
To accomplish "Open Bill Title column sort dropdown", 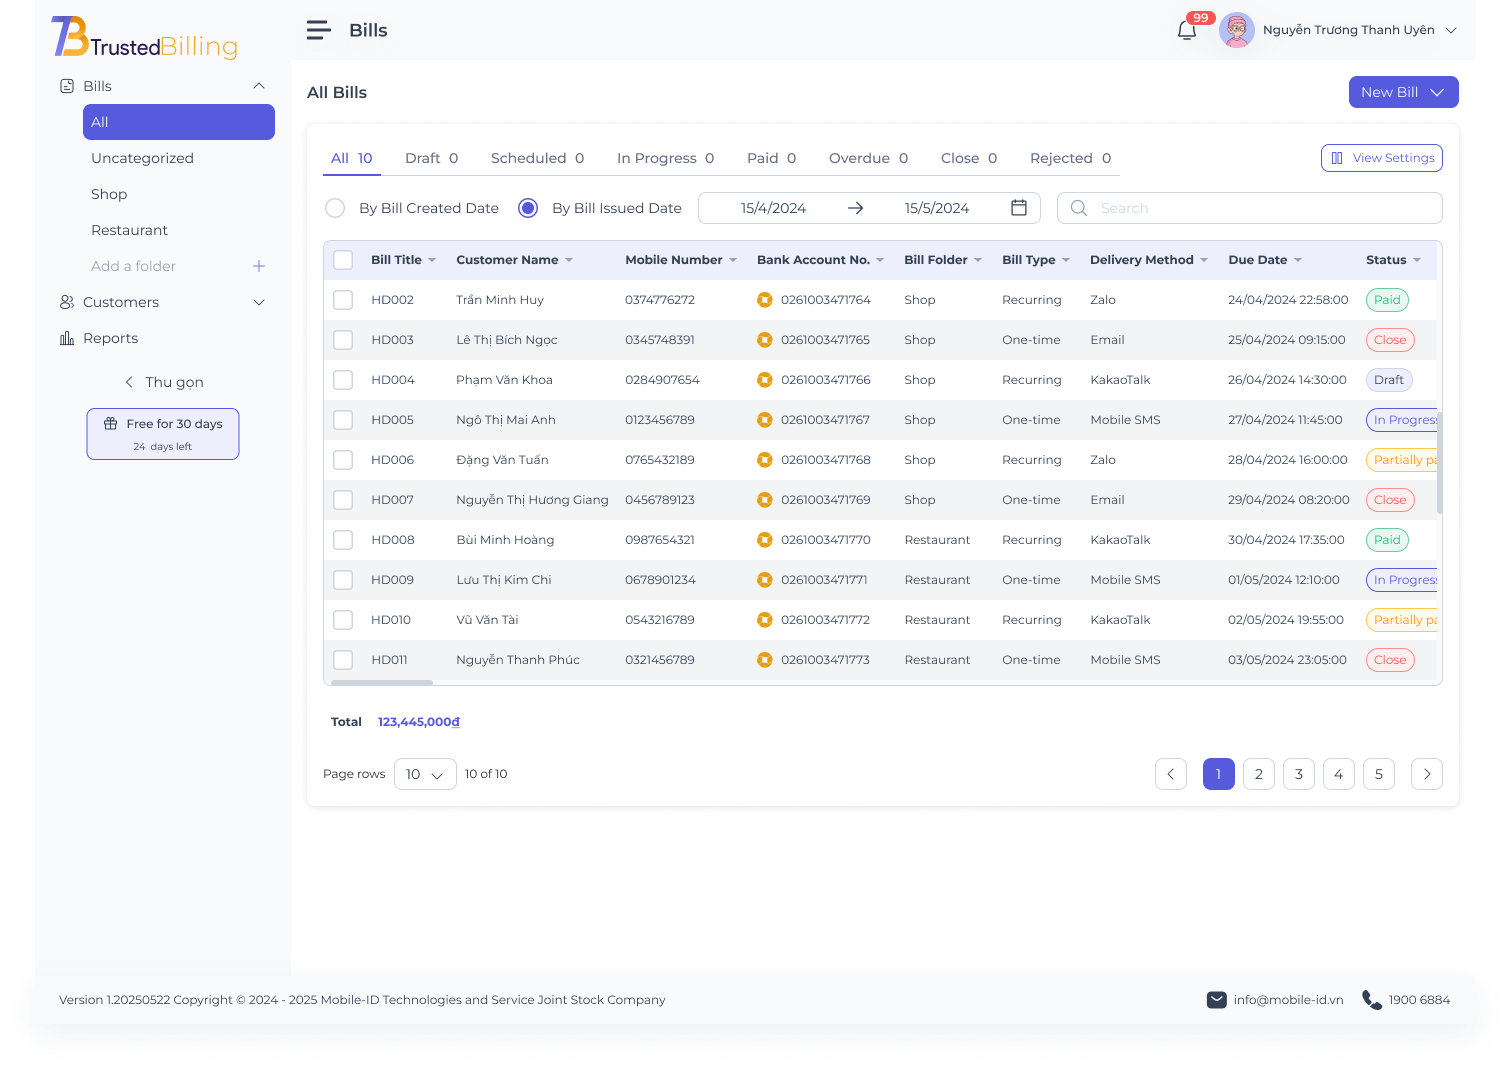I will (x=432, y=260).
